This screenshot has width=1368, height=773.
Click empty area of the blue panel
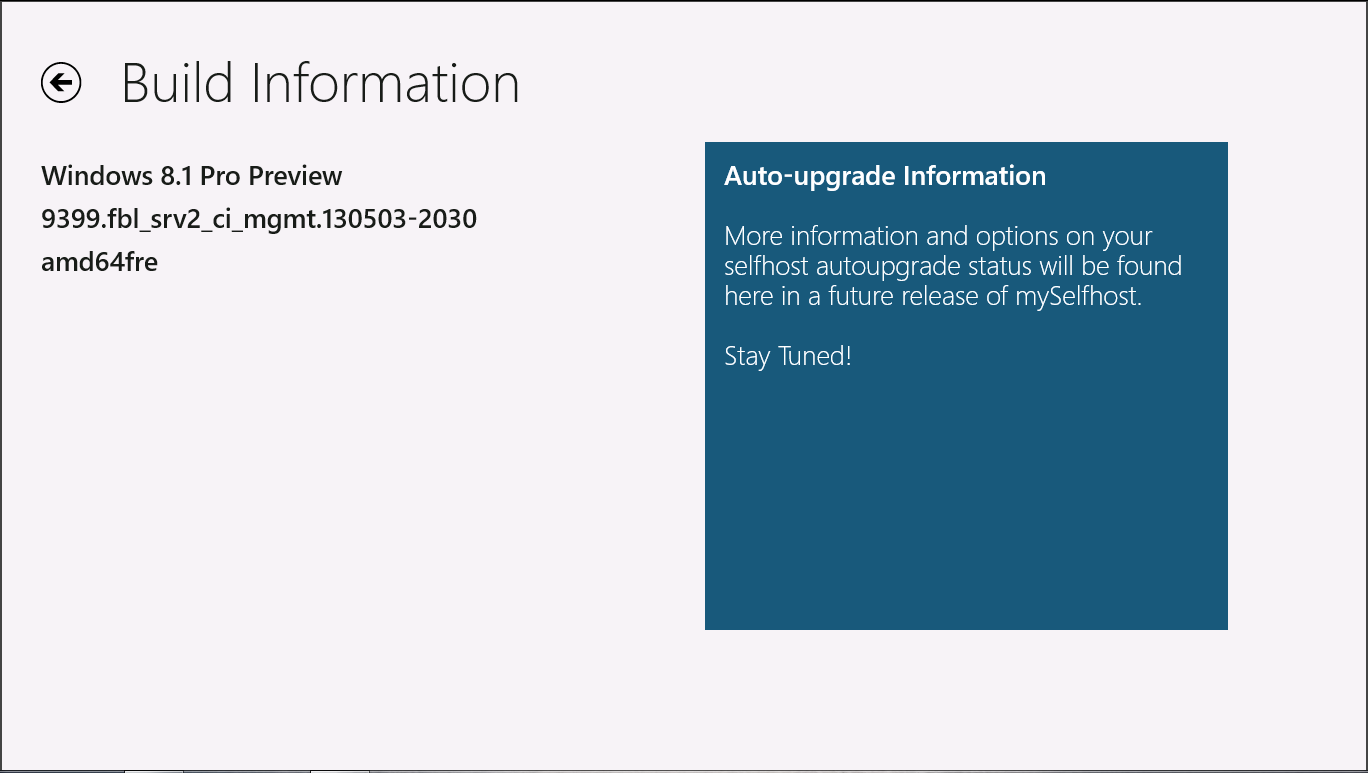coord(965,500)
